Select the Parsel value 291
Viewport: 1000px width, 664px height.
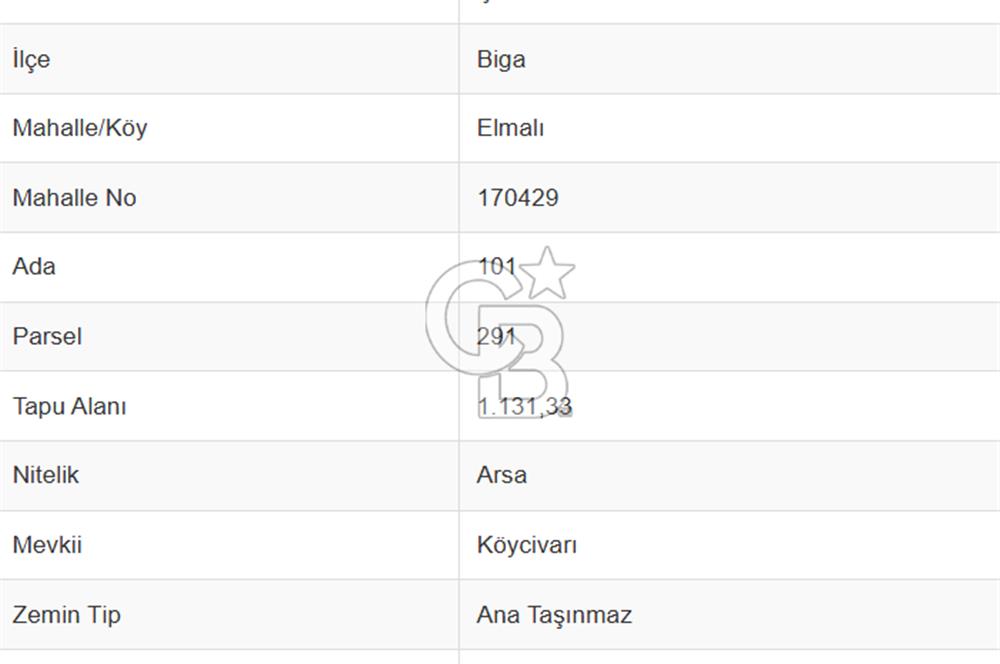496,336
